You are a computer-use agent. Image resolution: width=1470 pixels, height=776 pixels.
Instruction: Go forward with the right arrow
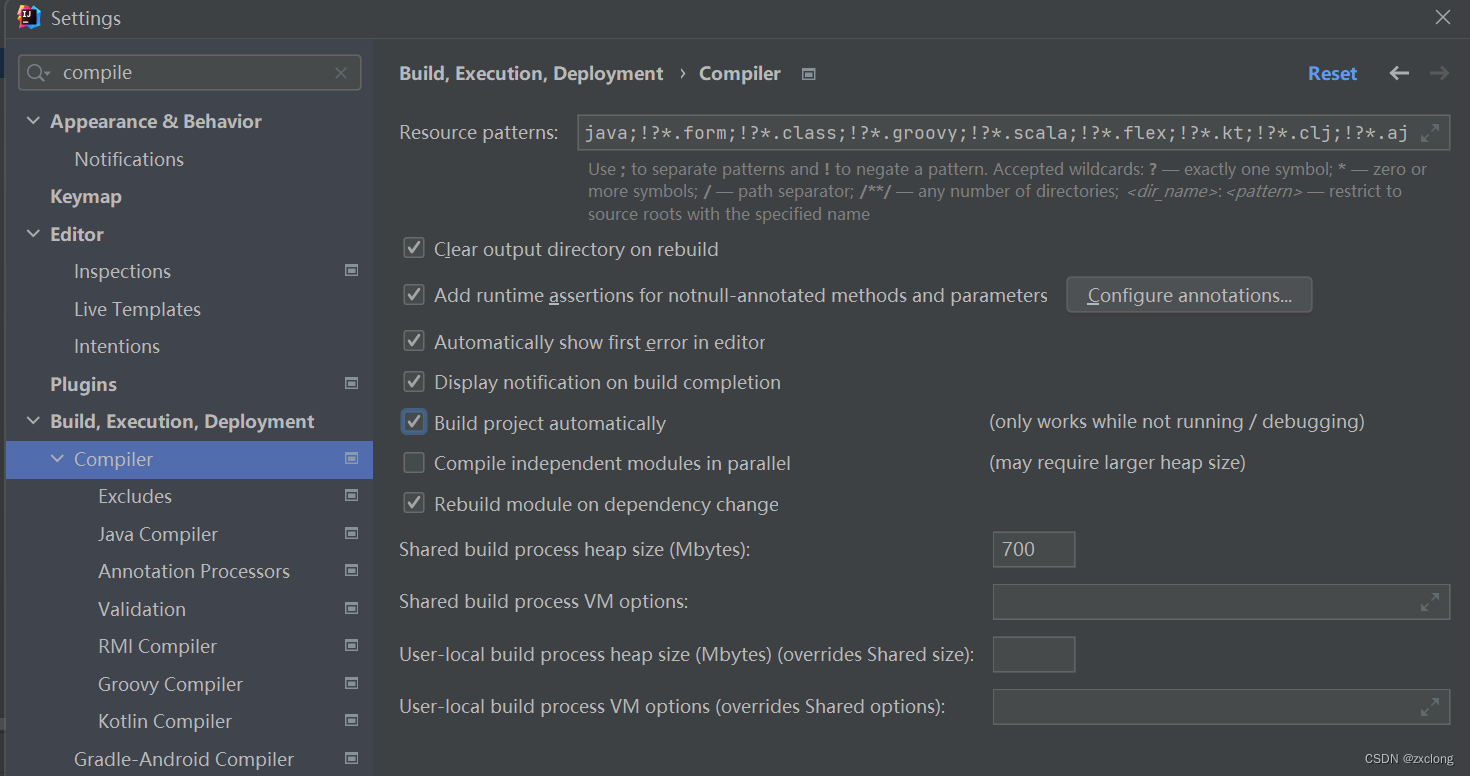click(x=1439, y=73)
